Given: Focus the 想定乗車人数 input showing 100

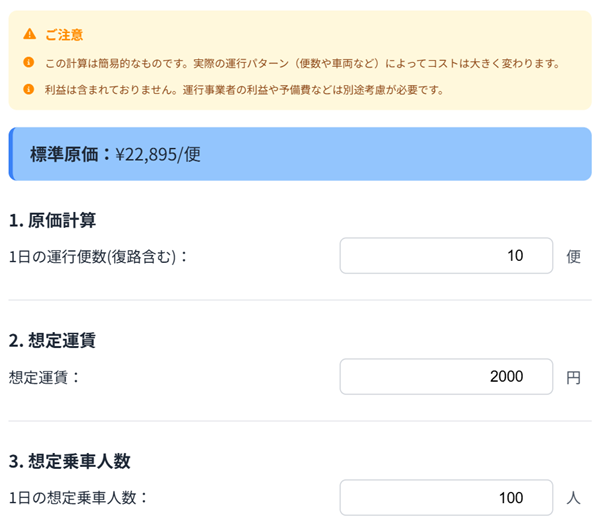Looking at the screenshot, I should coord(446,497).
